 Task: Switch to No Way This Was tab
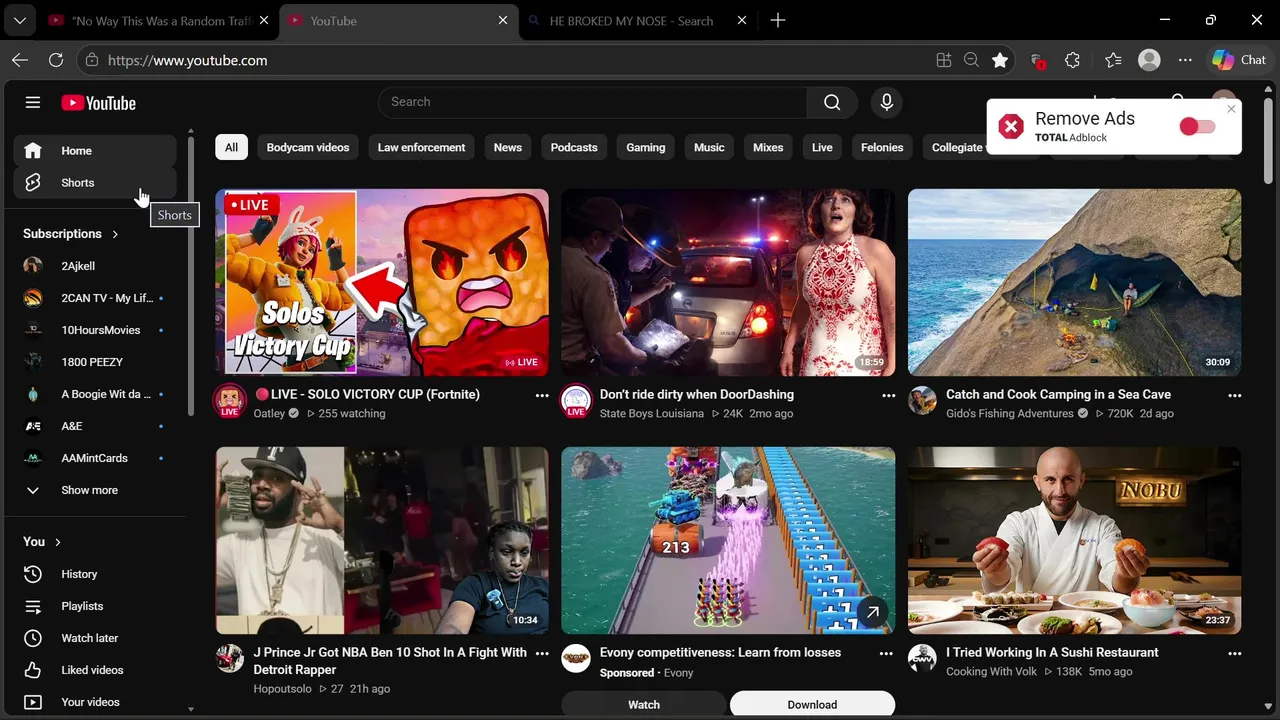[158, 20]
